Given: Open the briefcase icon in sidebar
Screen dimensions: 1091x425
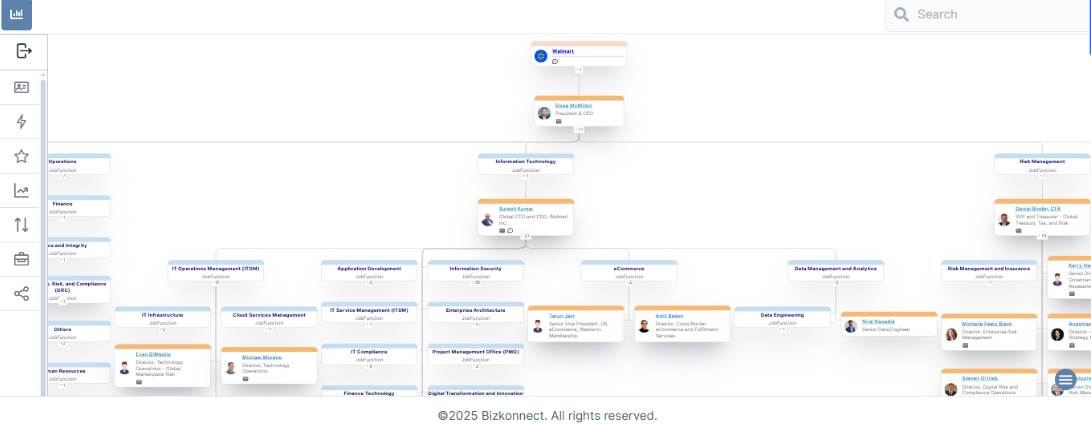Looking at the screenshot, I should point(22,259).
